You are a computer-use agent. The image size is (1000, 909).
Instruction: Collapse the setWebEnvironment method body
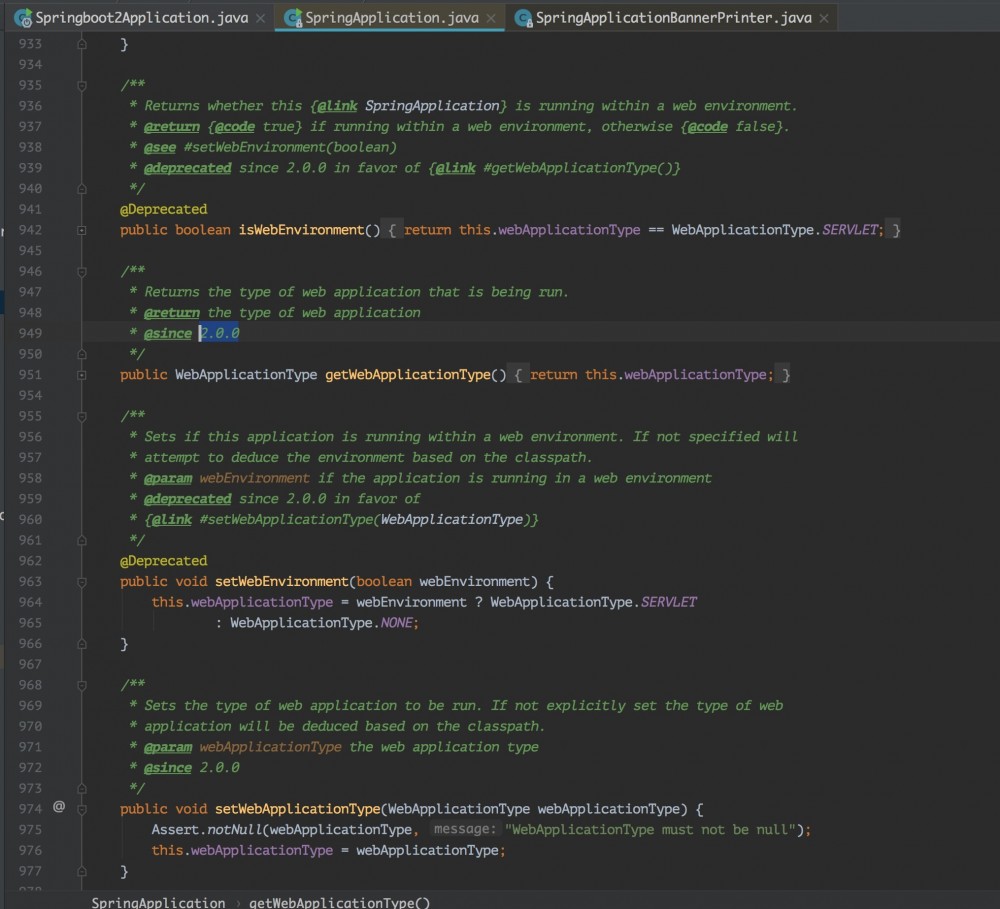[81, 581]
